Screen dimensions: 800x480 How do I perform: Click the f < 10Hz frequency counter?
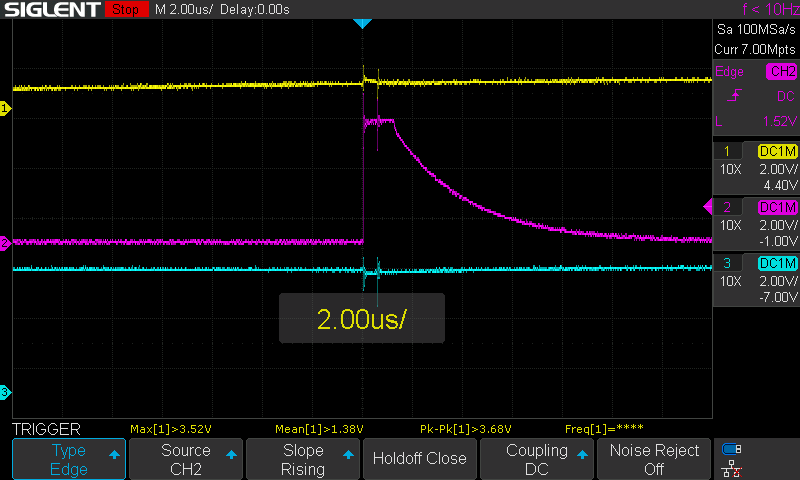[x=770, y=9]
